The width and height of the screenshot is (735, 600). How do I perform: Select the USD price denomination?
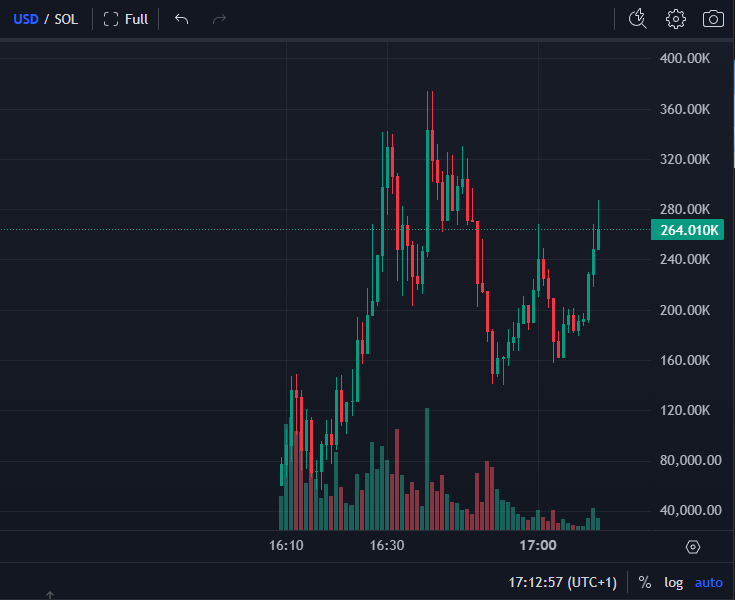click(26, 19)
